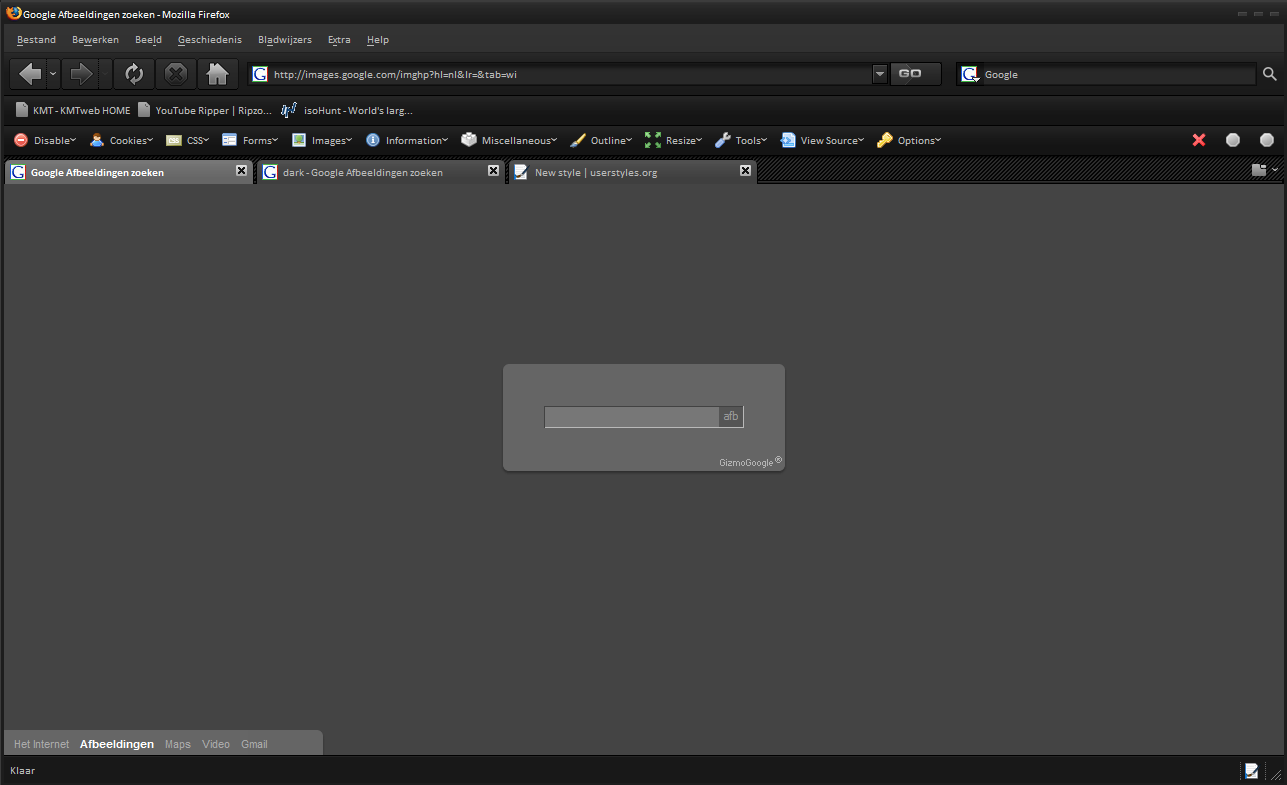Stop loading the page
The image size is (1287, 785).
(x=176, y=74)
